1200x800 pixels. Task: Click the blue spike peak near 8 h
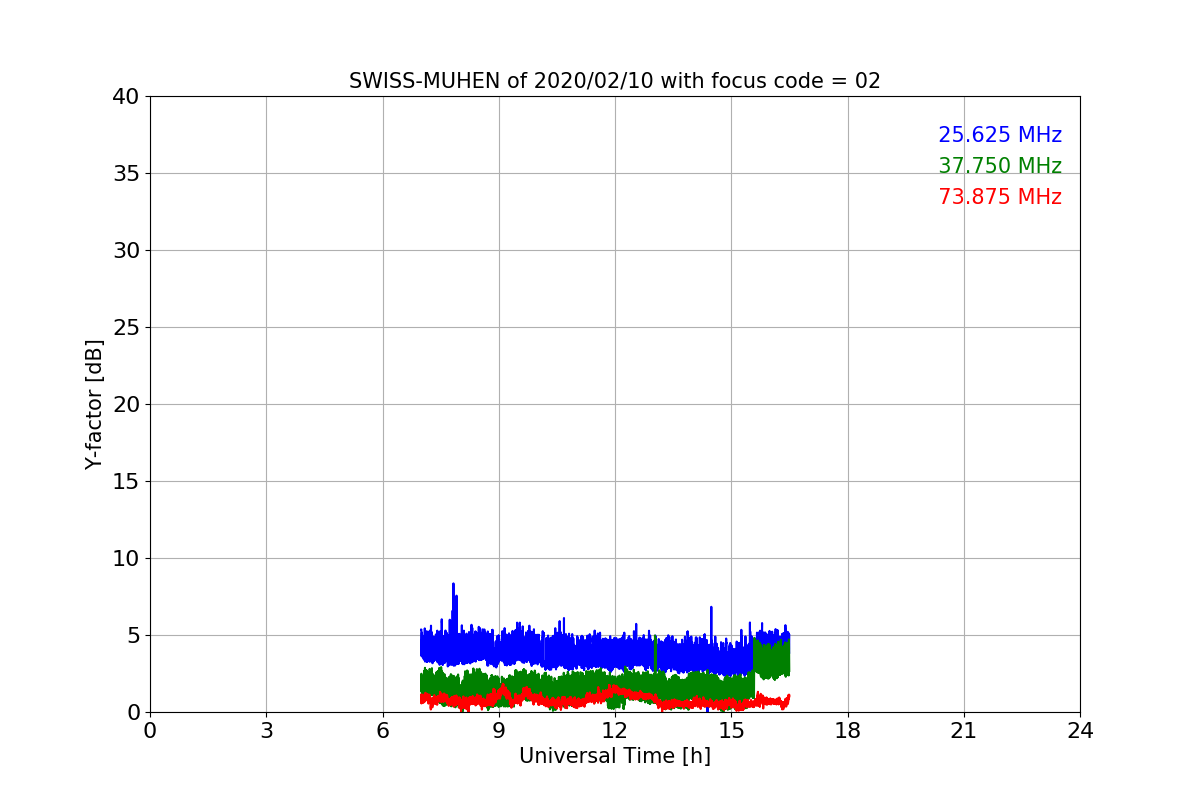click(x=453, y=585)
